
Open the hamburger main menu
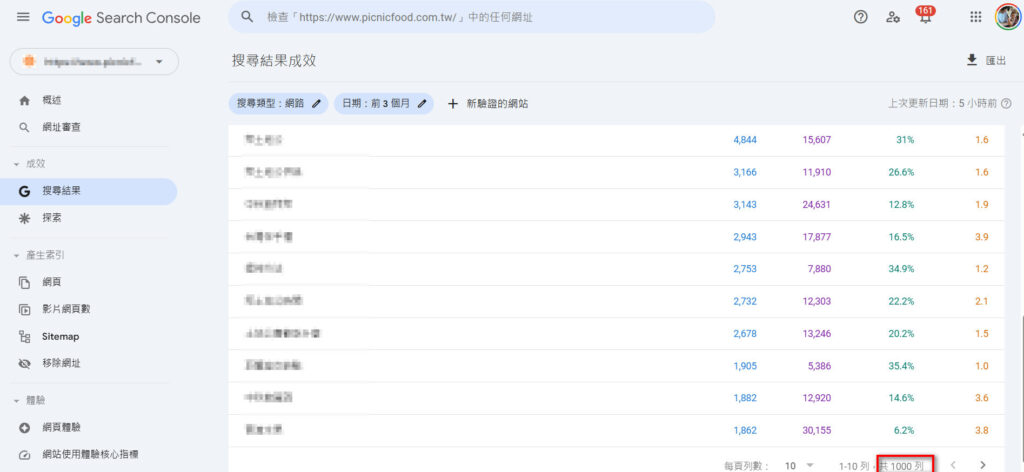point(23,18)
